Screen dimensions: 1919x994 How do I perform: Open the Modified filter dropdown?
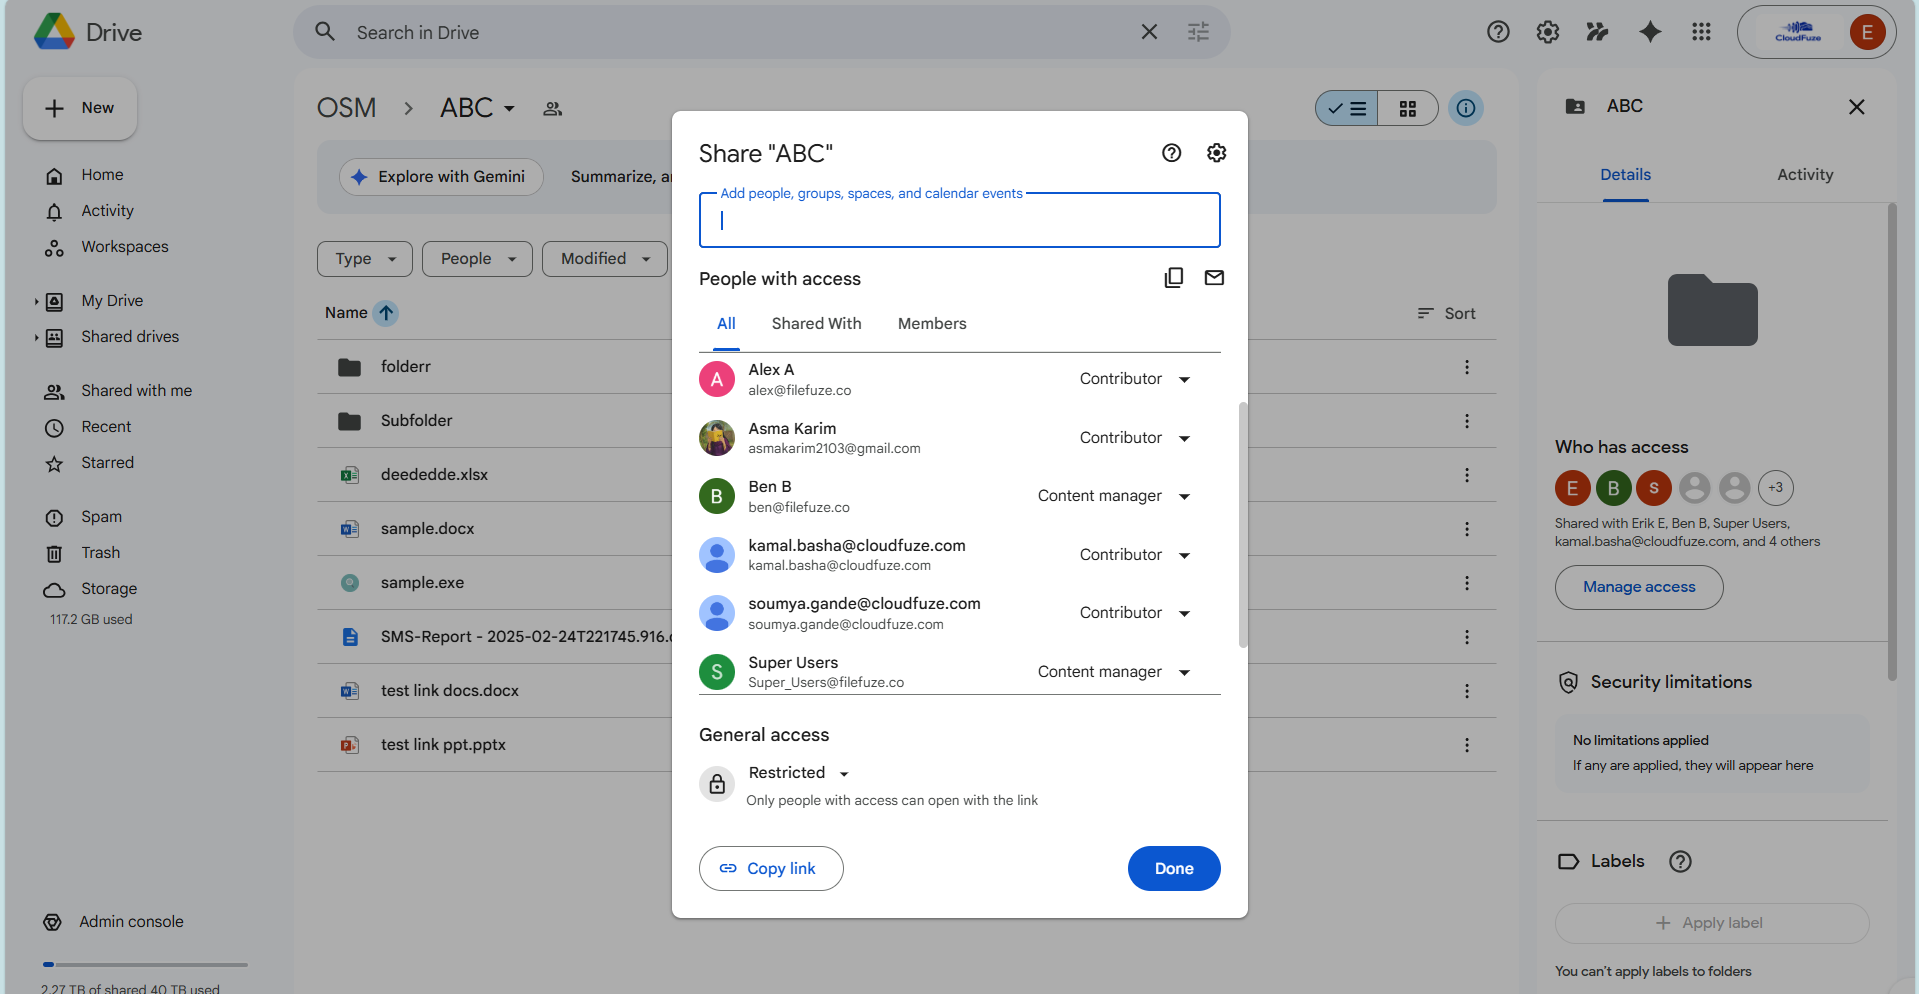click(604, 258)
